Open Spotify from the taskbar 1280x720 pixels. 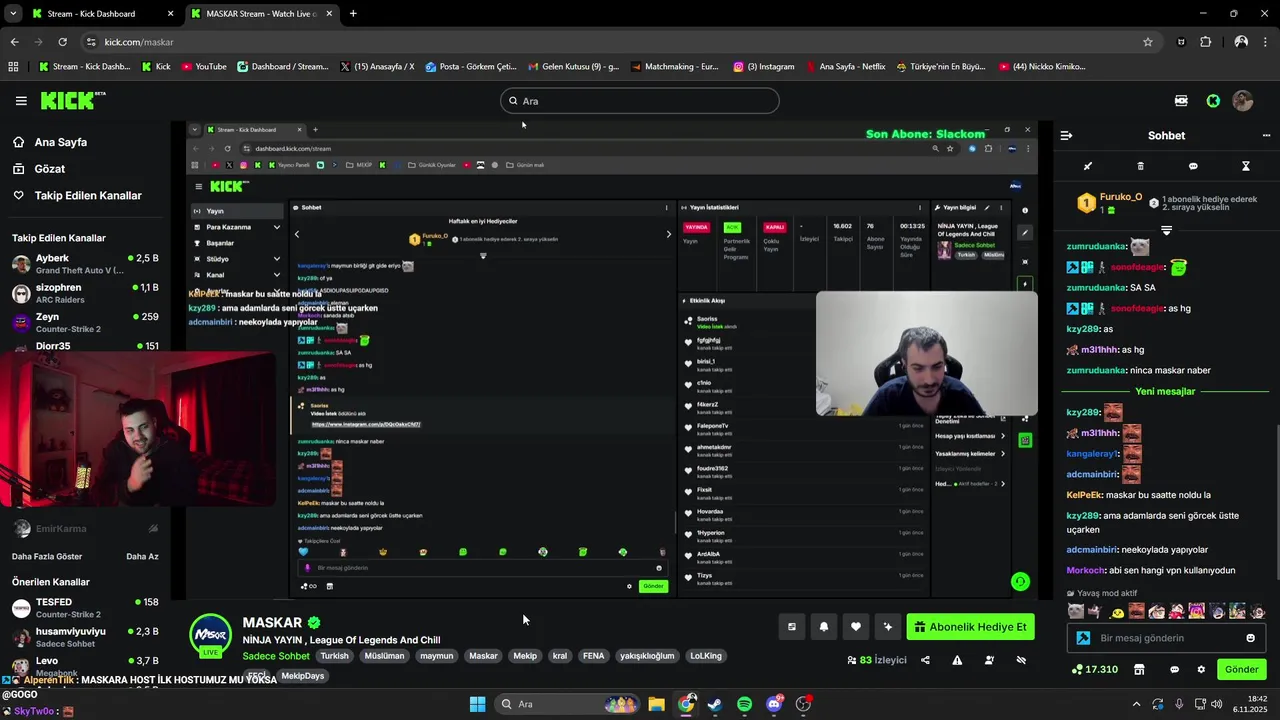point(745,704)
